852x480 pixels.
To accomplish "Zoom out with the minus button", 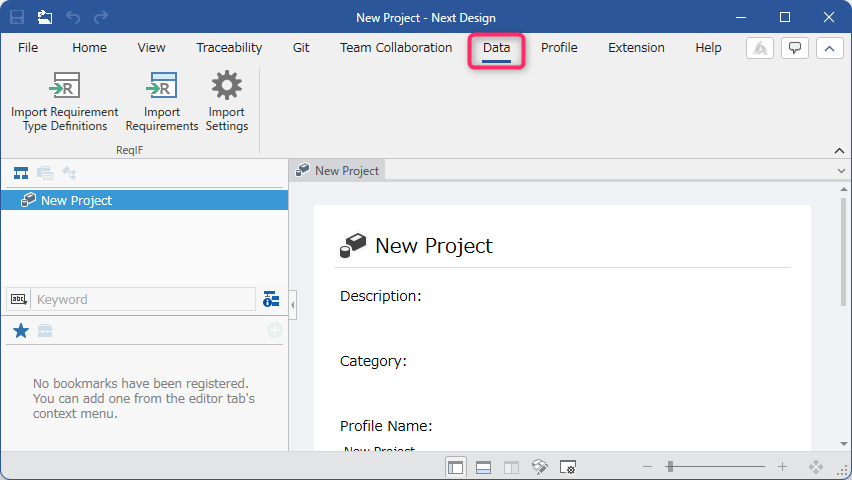I will pos(647,466).
